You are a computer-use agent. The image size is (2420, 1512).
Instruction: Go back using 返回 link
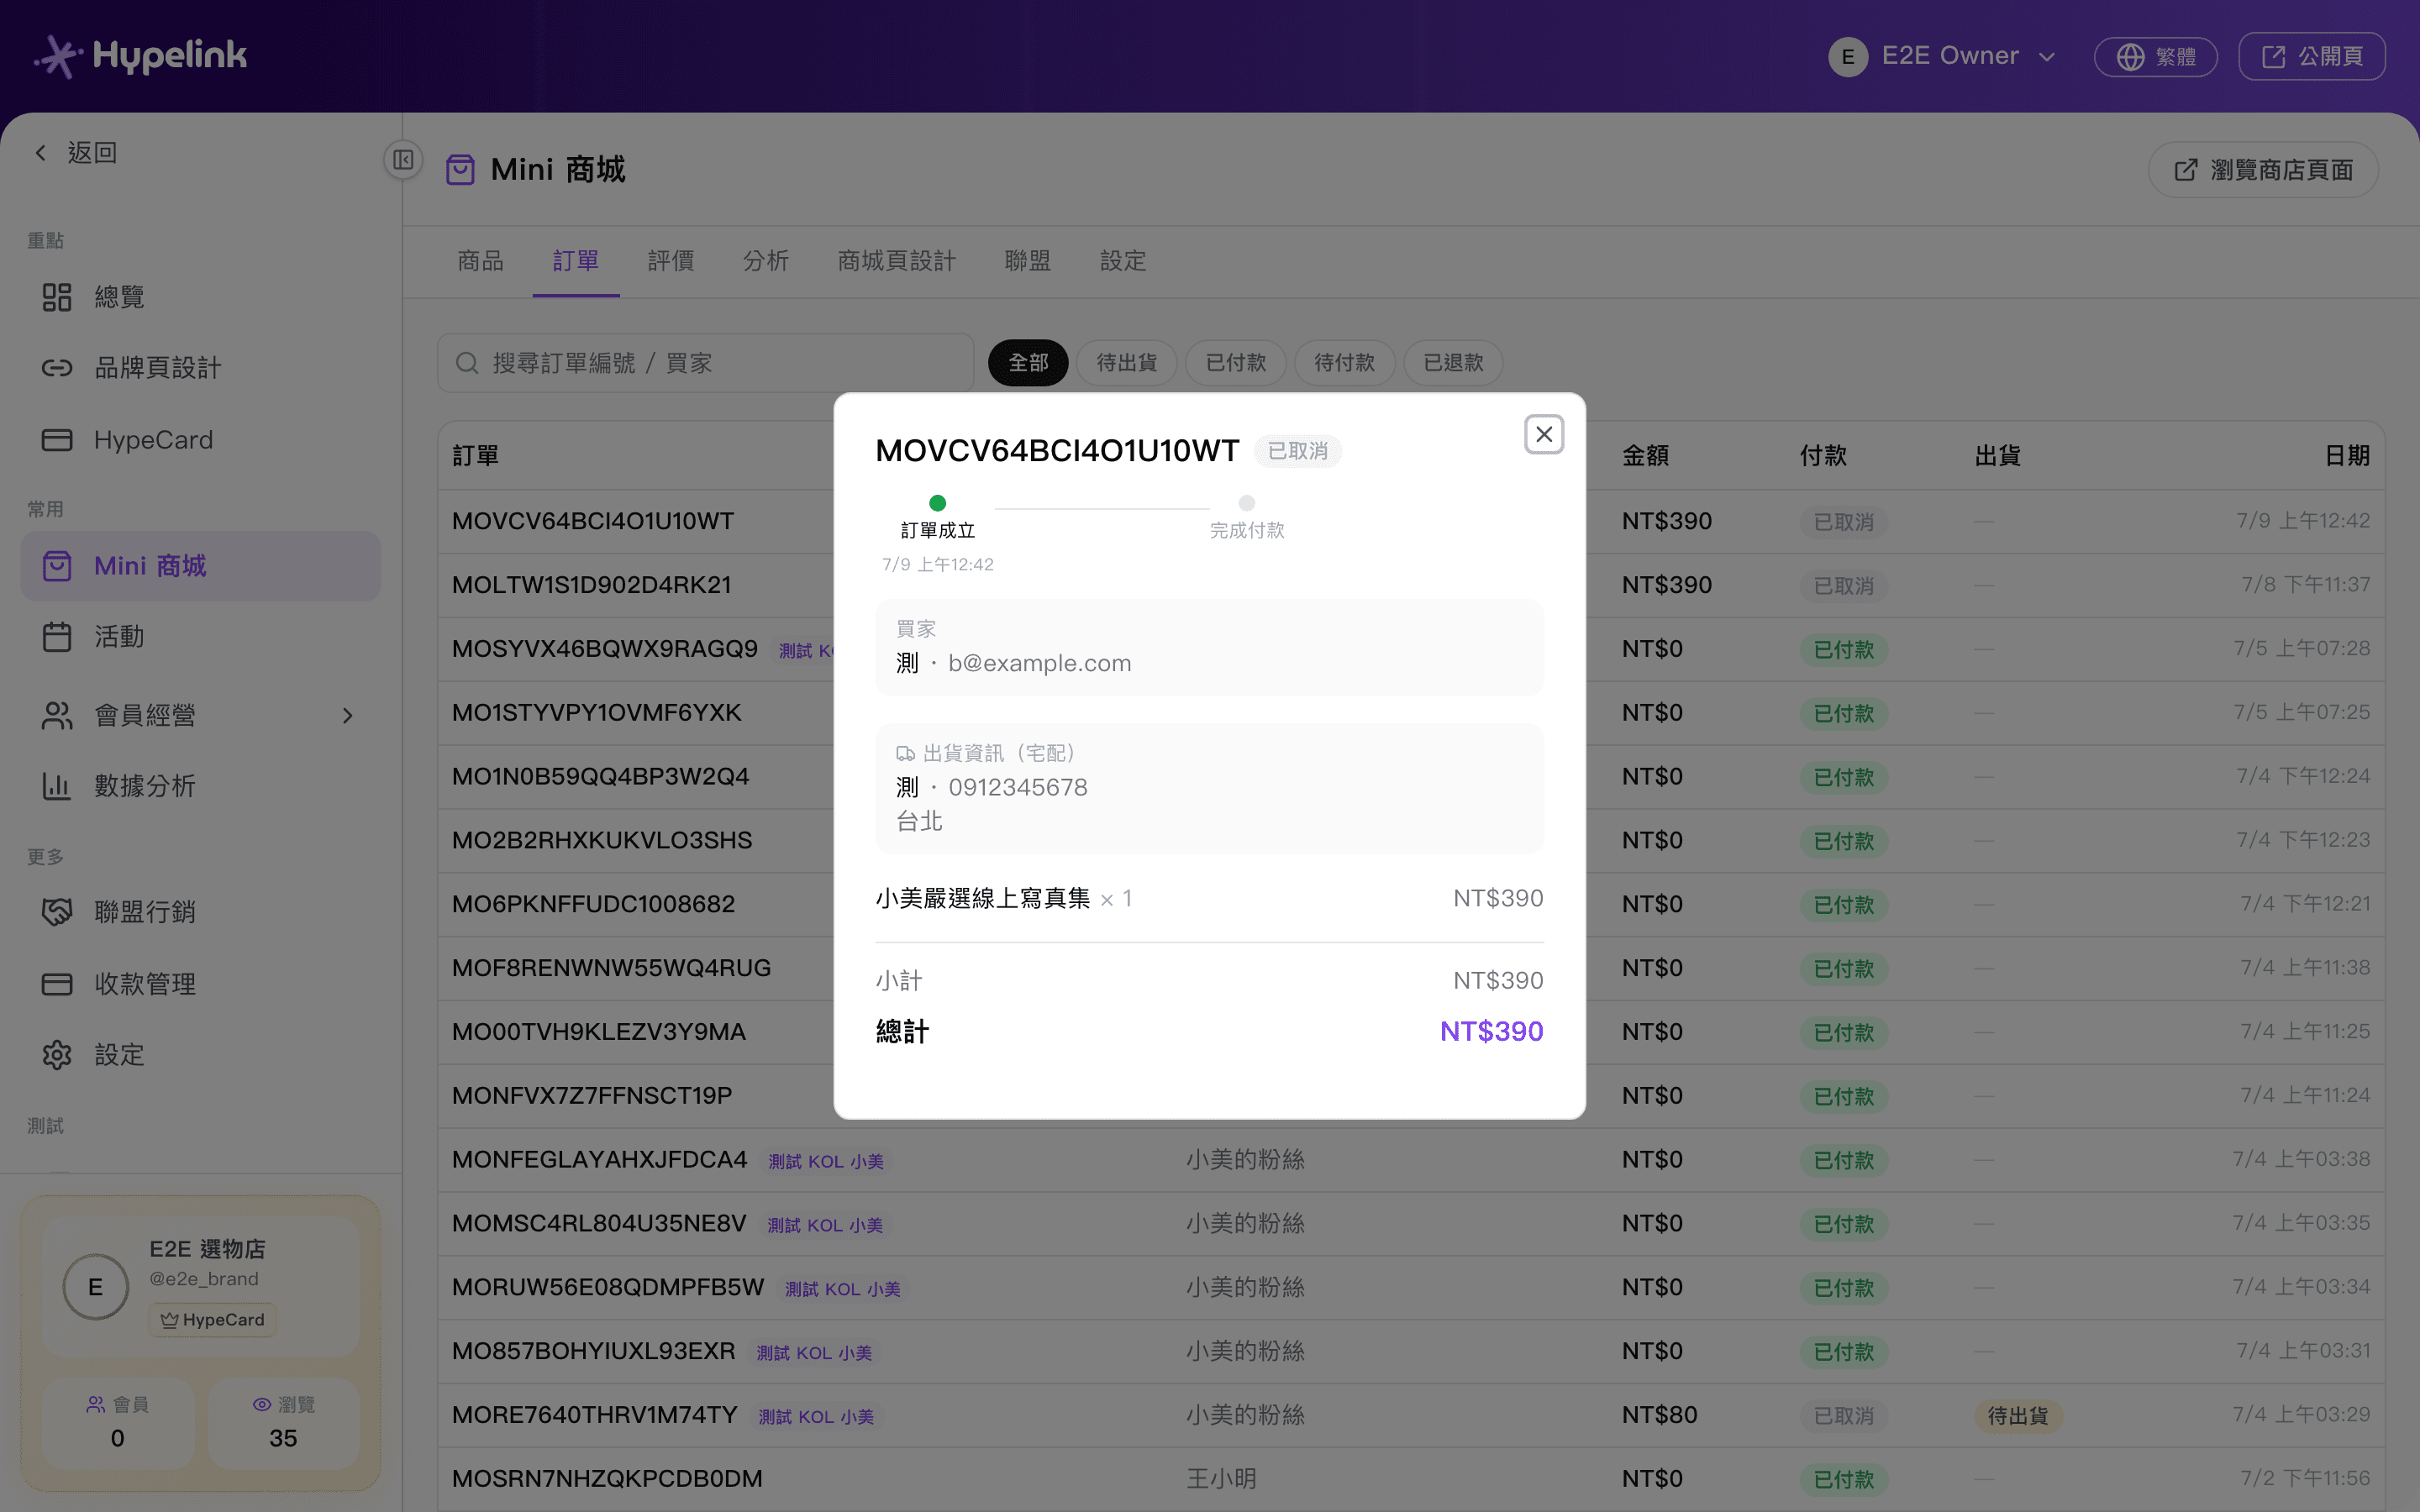(76, 152)
